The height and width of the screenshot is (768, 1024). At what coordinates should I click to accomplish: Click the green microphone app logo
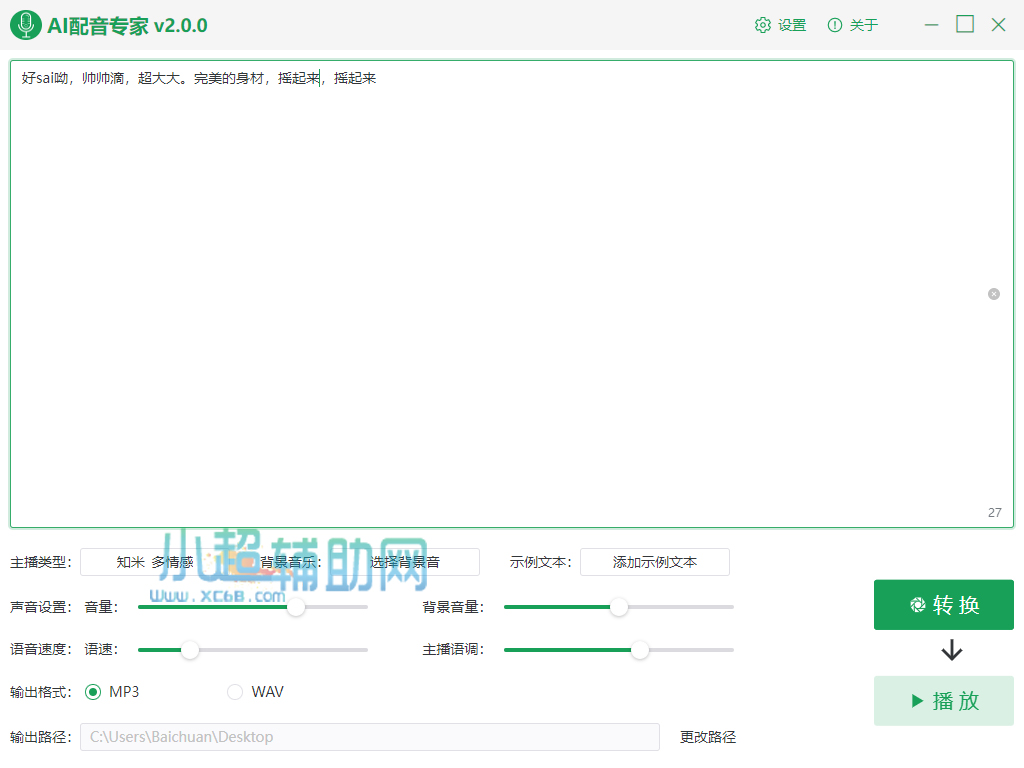[26, 25]
